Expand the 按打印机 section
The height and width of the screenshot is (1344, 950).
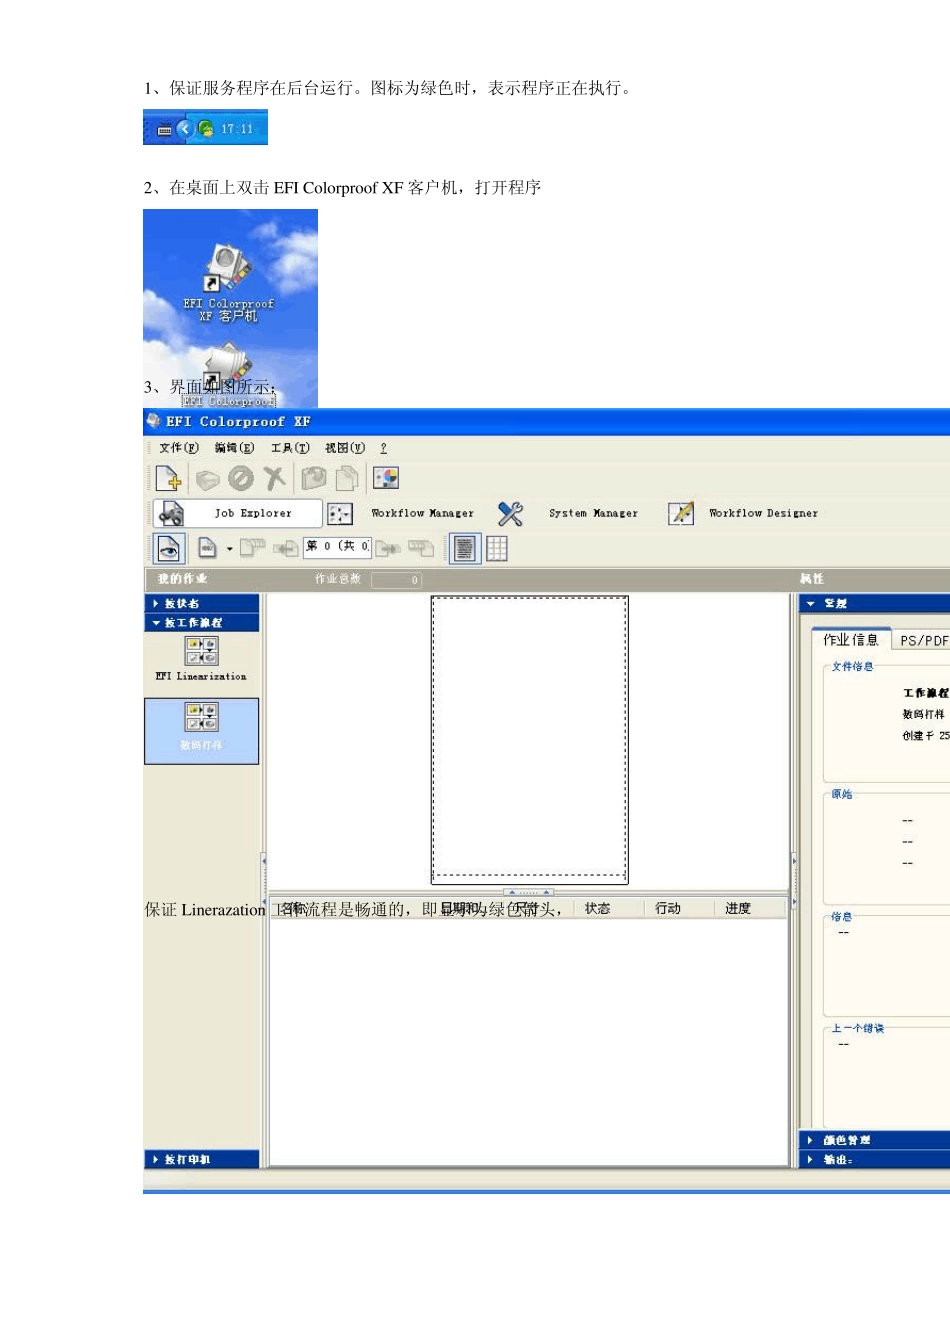(202, 1159)
